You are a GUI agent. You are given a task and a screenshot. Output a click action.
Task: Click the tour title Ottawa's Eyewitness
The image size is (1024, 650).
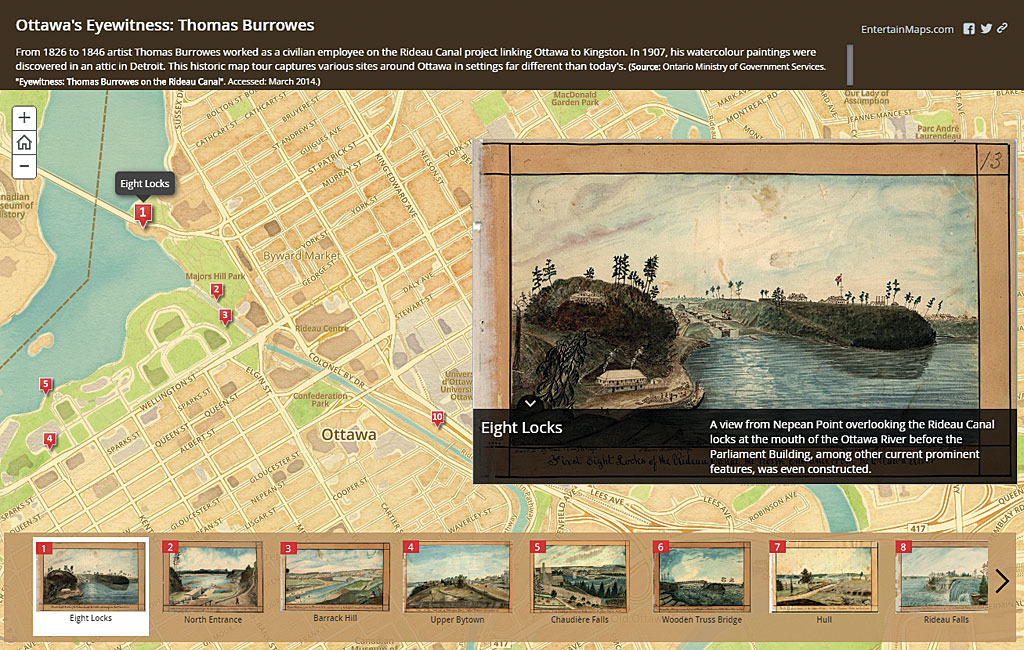(x=165, y=25)
